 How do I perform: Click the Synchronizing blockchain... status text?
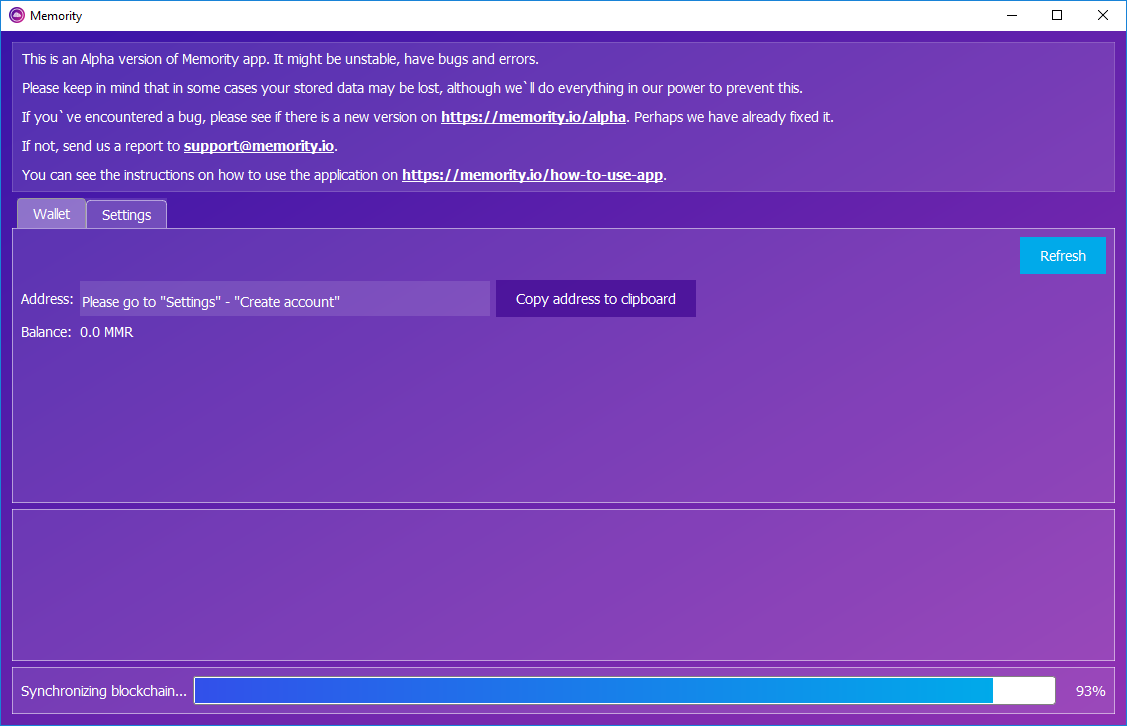tap(104, 691)
